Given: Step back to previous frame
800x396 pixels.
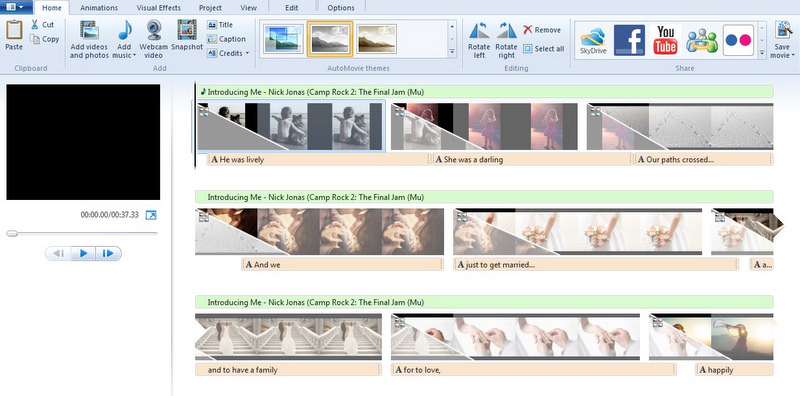Looking at the screenshot, I should tap(59, 253).
